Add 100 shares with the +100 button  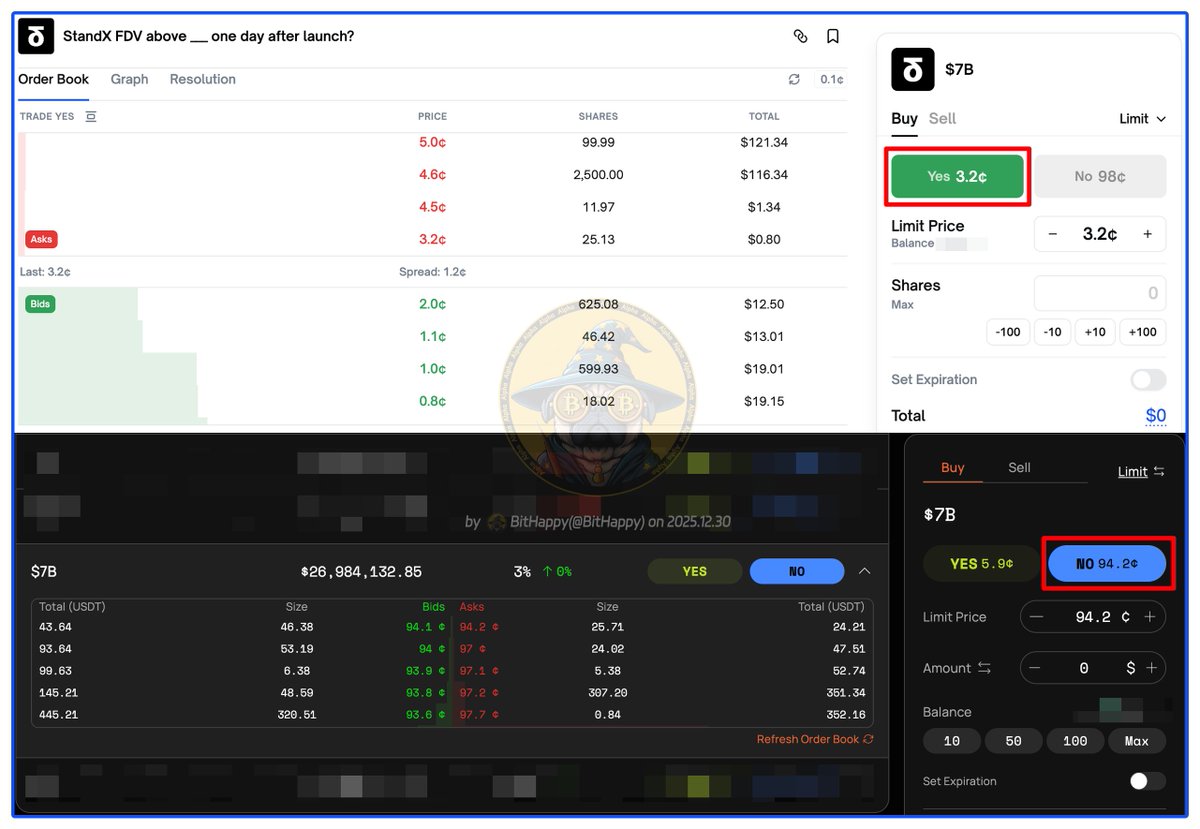pos(1142,332)
